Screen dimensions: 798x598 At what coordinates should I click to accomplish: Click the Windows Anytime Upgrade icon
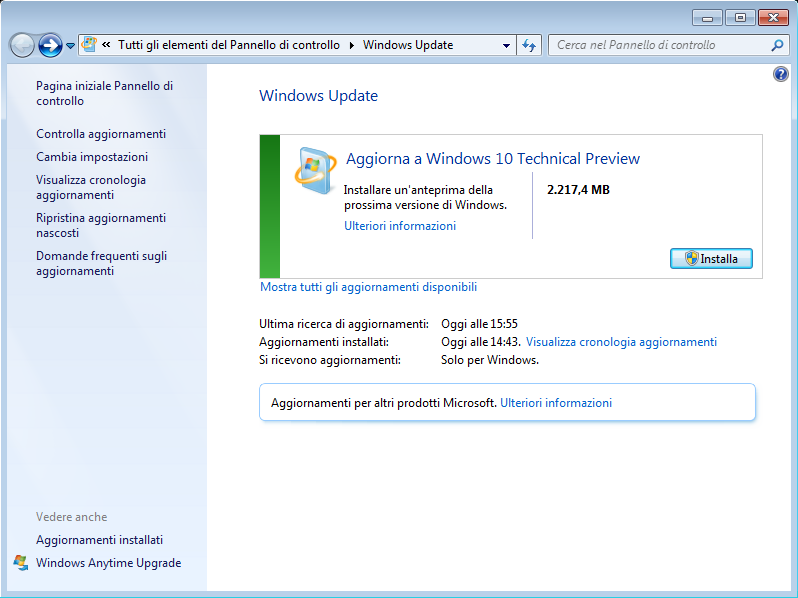(x=21, y=563)
